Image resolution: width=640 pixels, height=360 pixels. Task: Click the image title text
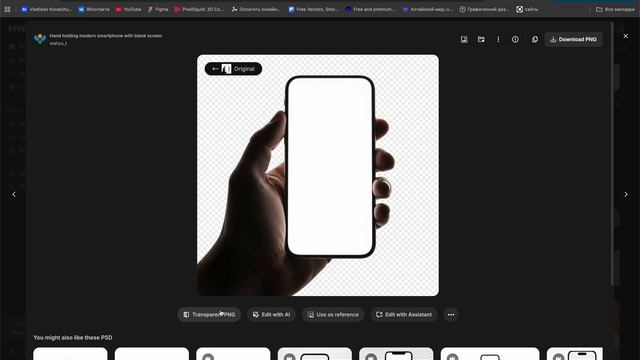pos(106,36)
